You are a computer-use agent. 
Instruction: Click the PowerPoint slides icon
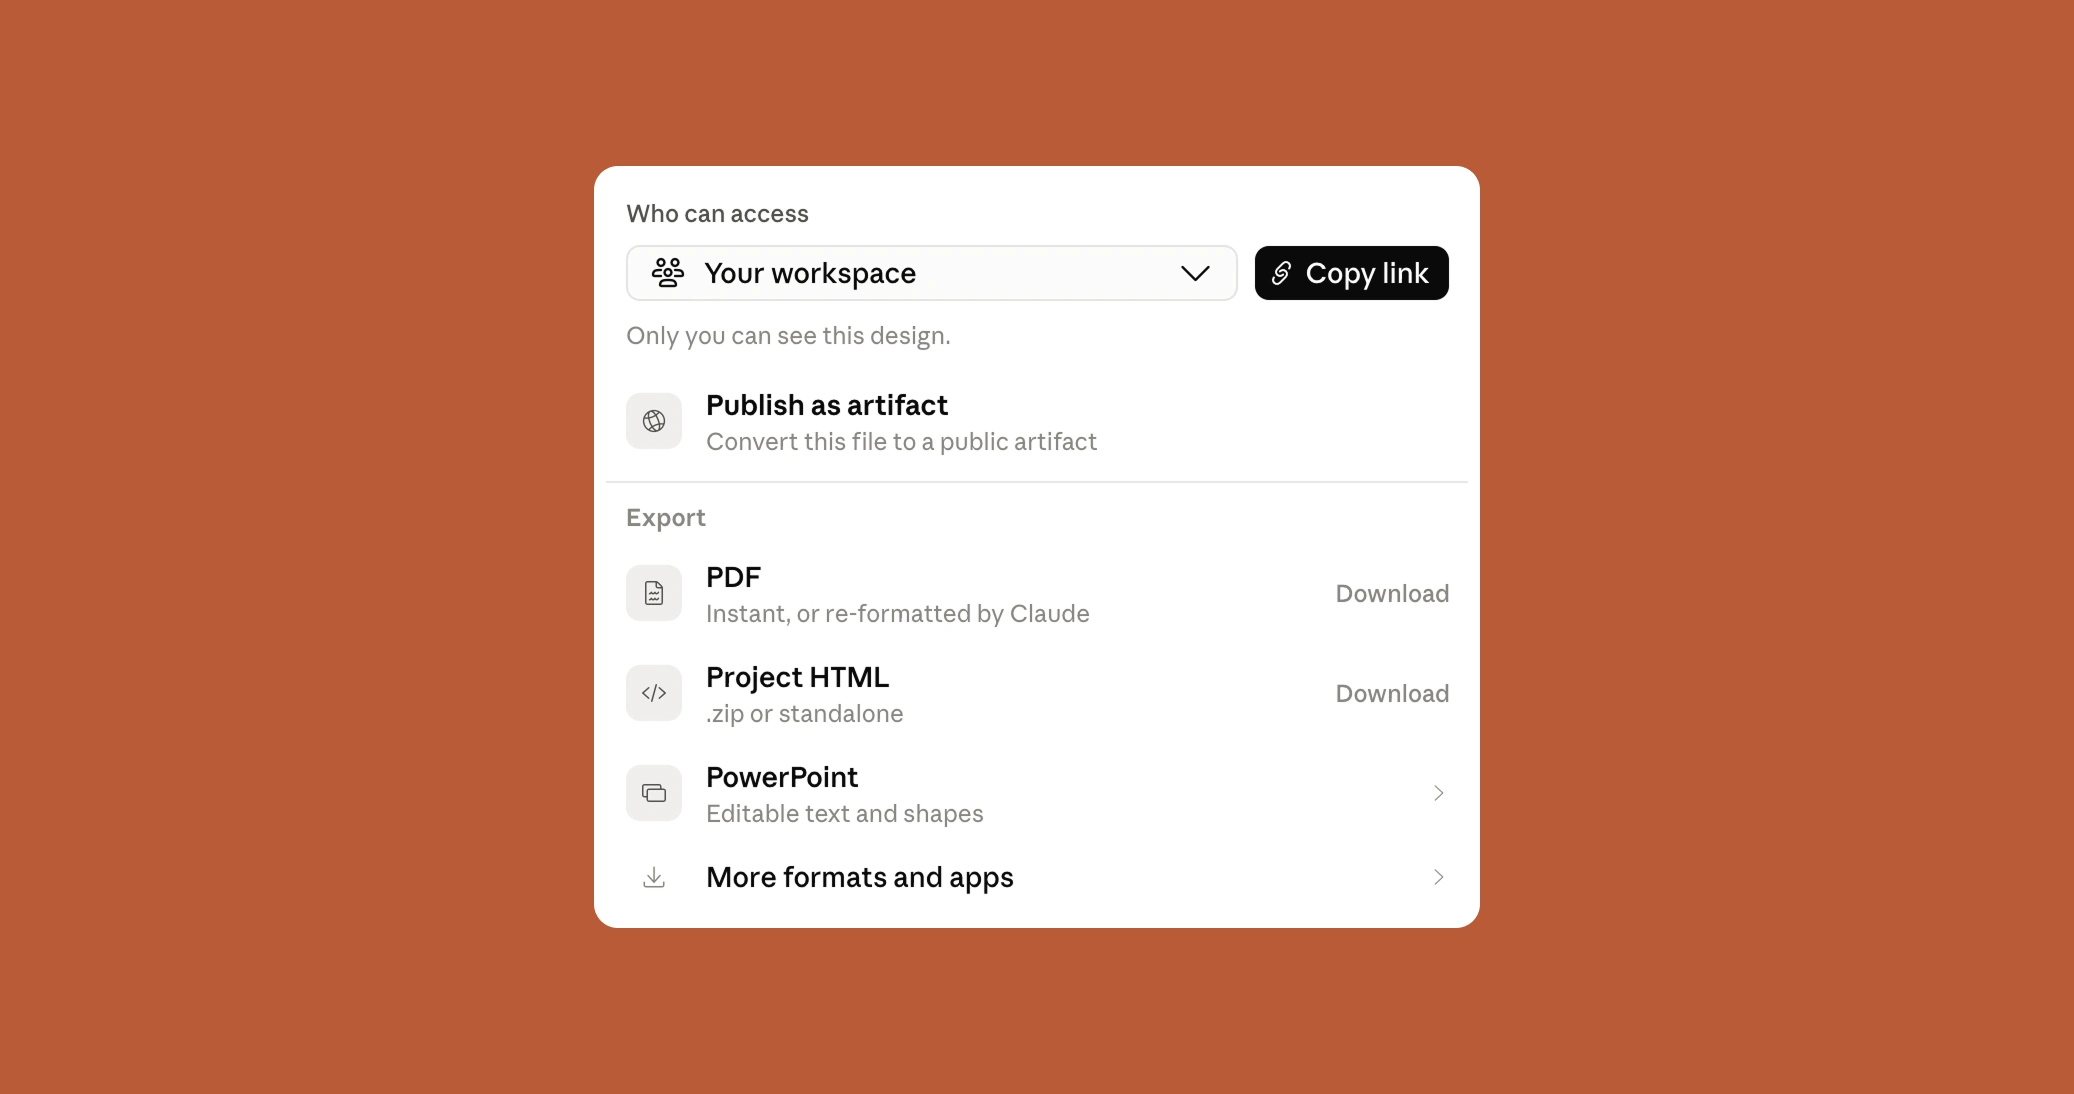point(654,793)
